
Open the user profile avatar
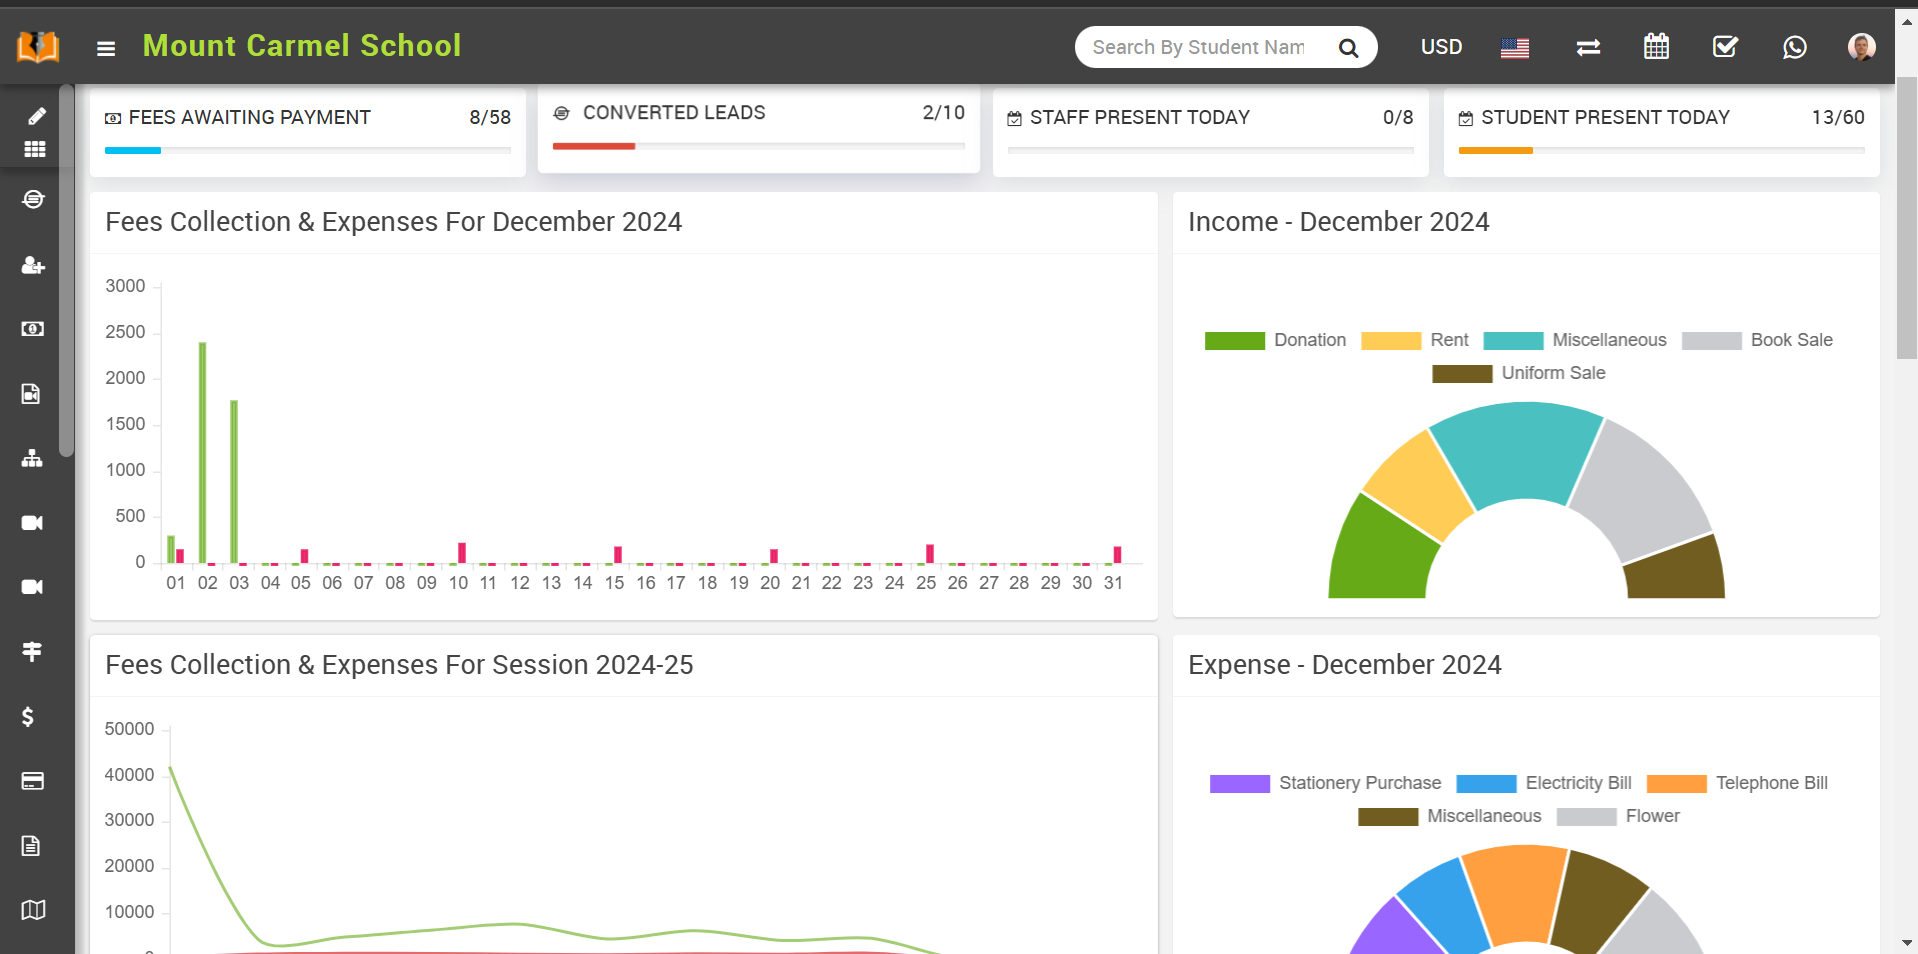pos(1861,47)
